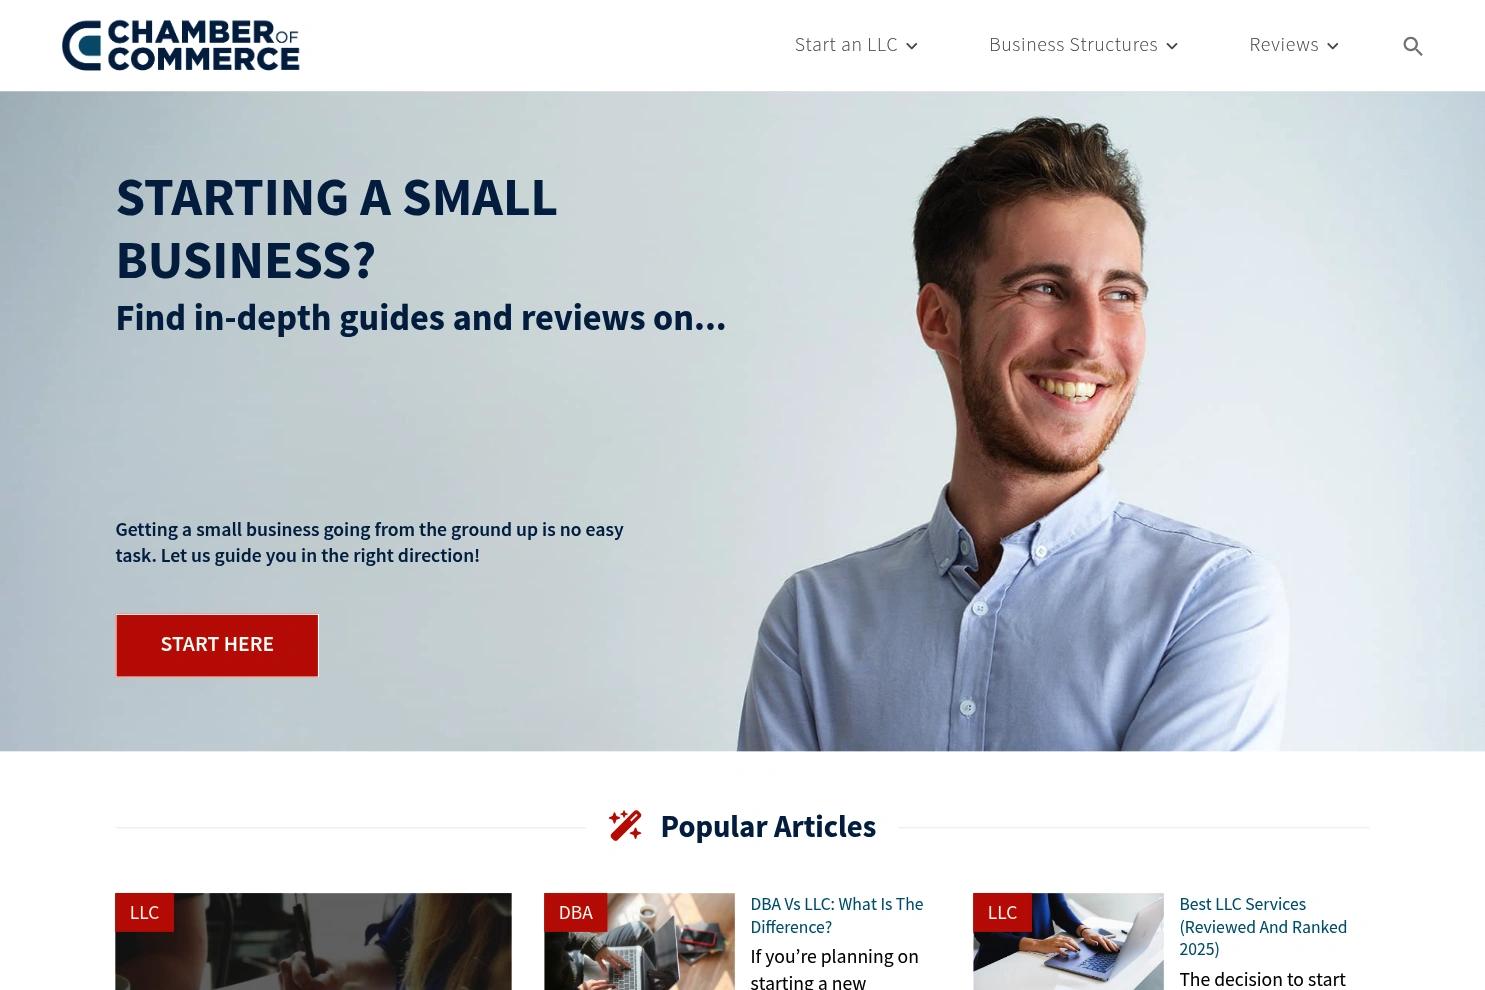Click LLC tag on first article

[x=144, y=912]
